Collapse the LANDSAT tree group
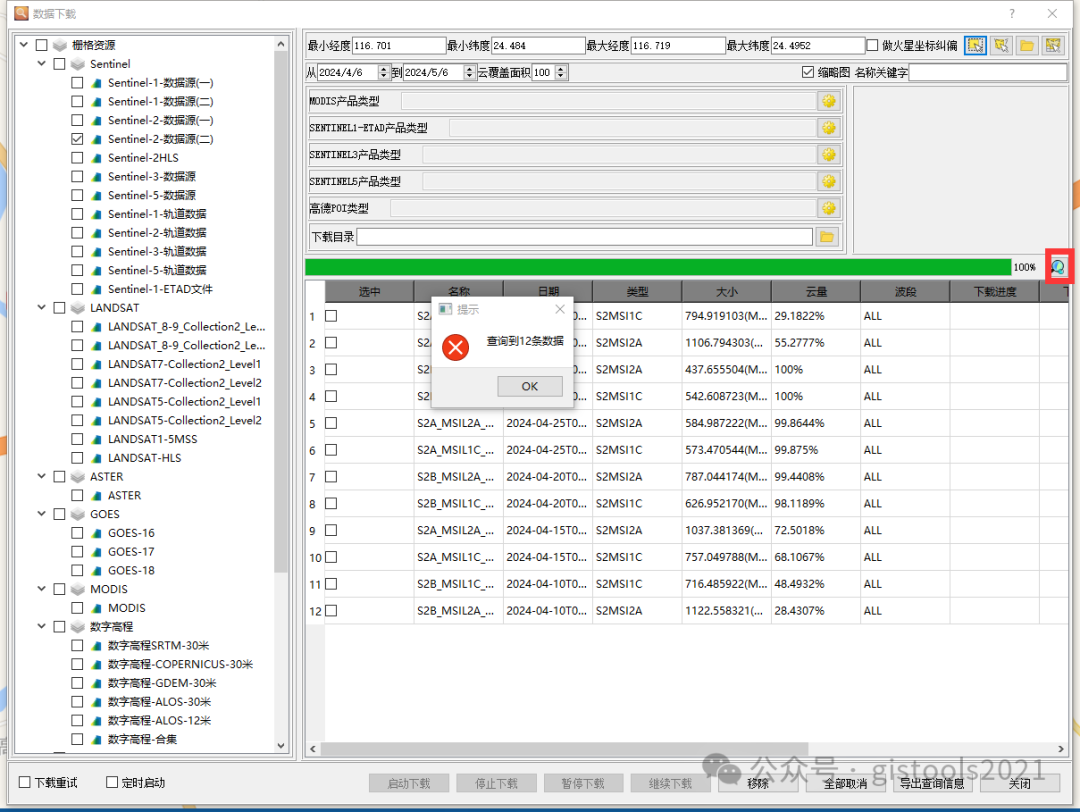This screenshot has height=812, width=1080. click(x=42, y=307)
